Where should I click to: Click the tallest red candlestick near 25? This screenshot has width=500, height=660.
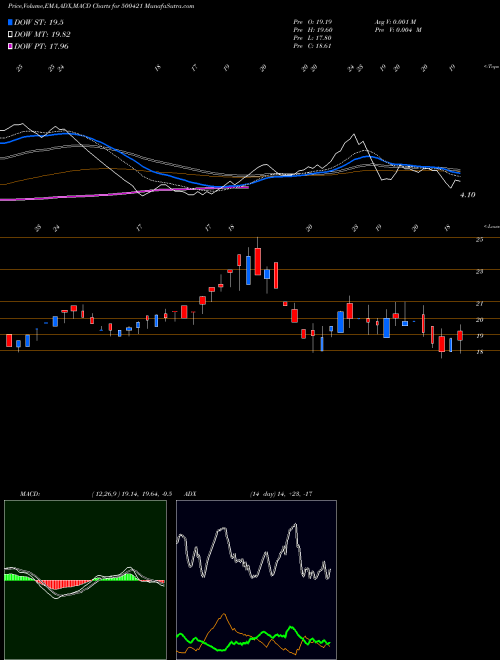[x=258, y=261]
